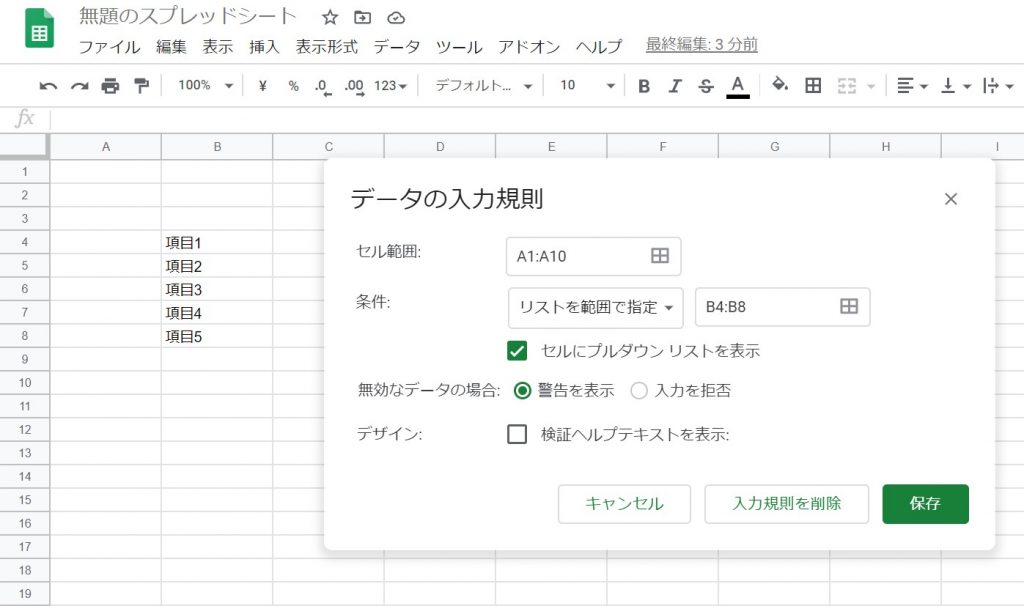Open the 表示 menu

(x=217, y=47)
